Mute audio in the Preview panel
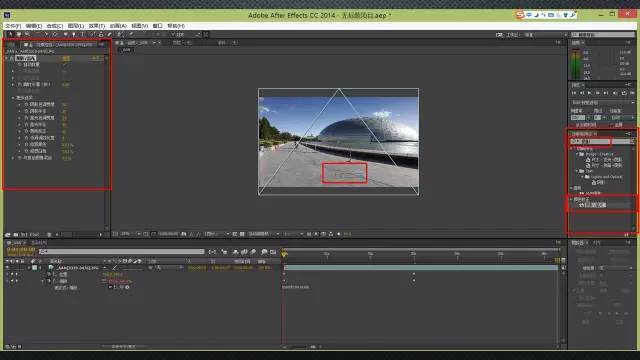Screen dimensions: 640x360 tap(615, 93)
